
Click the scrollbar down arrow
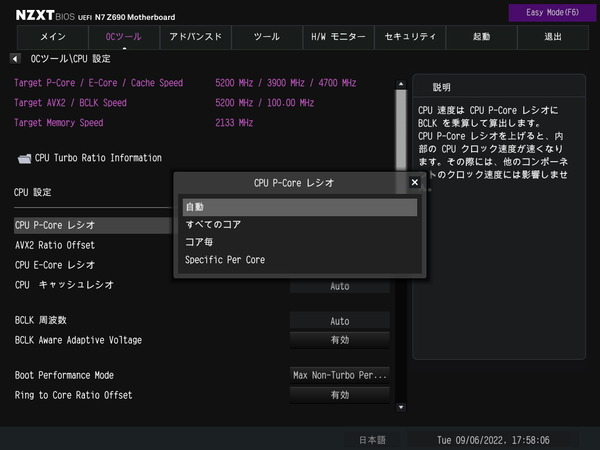point(401,407)
